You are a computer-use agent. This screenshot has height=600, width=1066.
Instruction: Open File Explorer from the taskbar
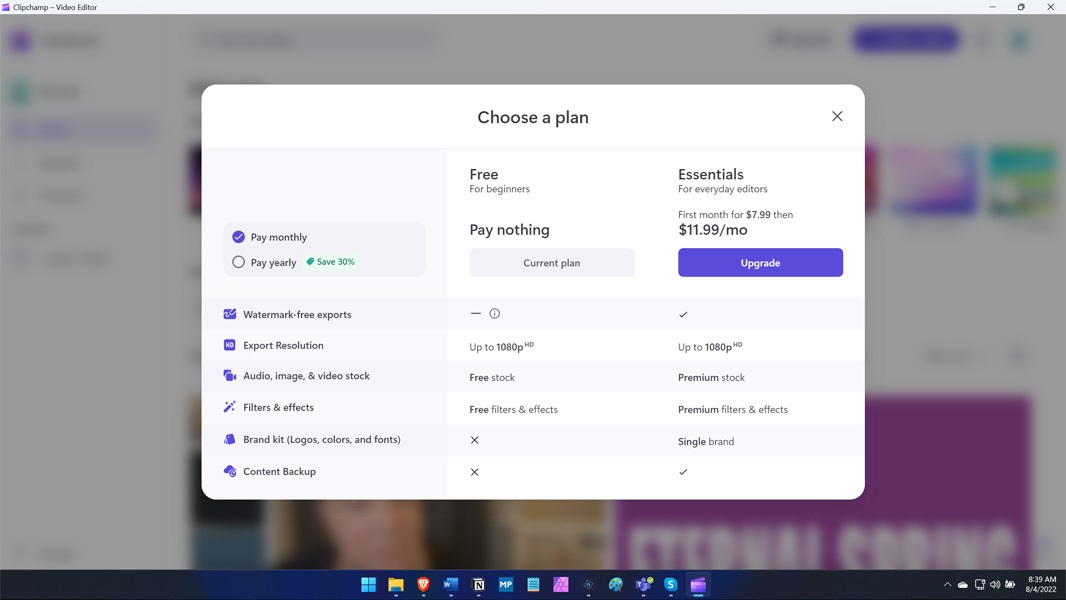pyautogui.click(x=396, y=585)
